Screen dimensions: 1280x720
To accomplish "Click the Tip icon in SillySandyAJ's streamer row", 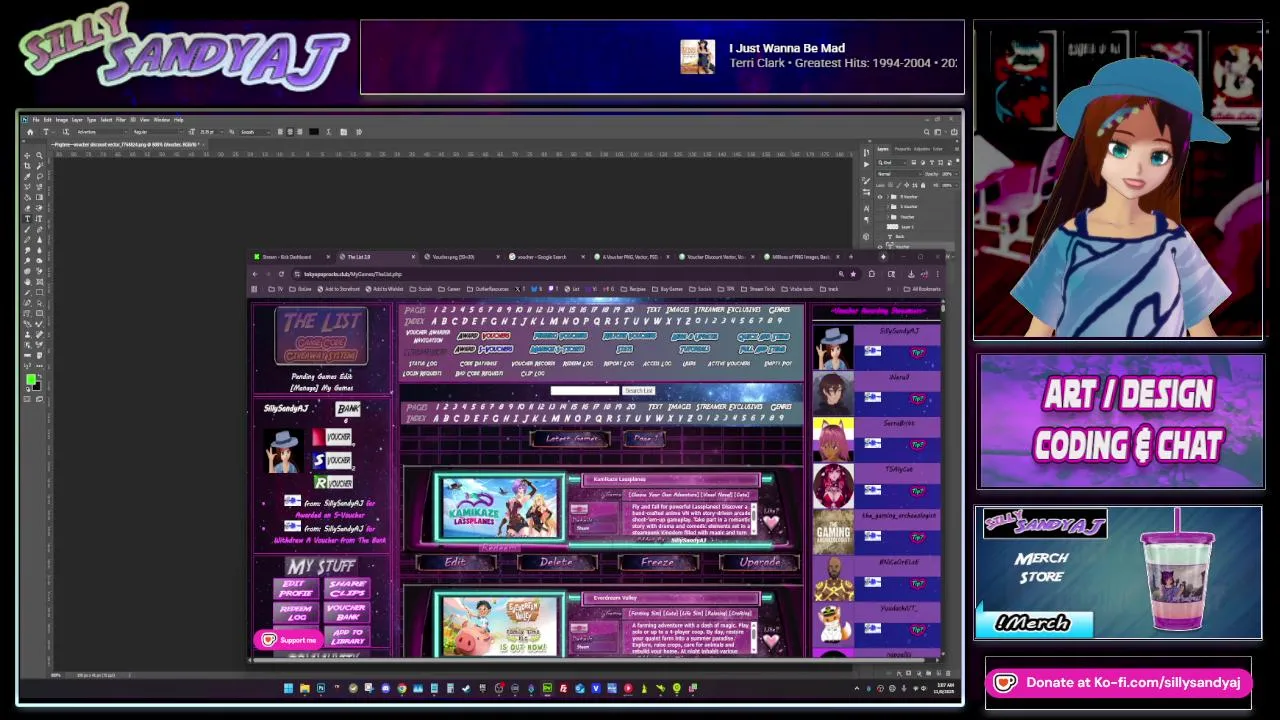I will click(917, 352).
